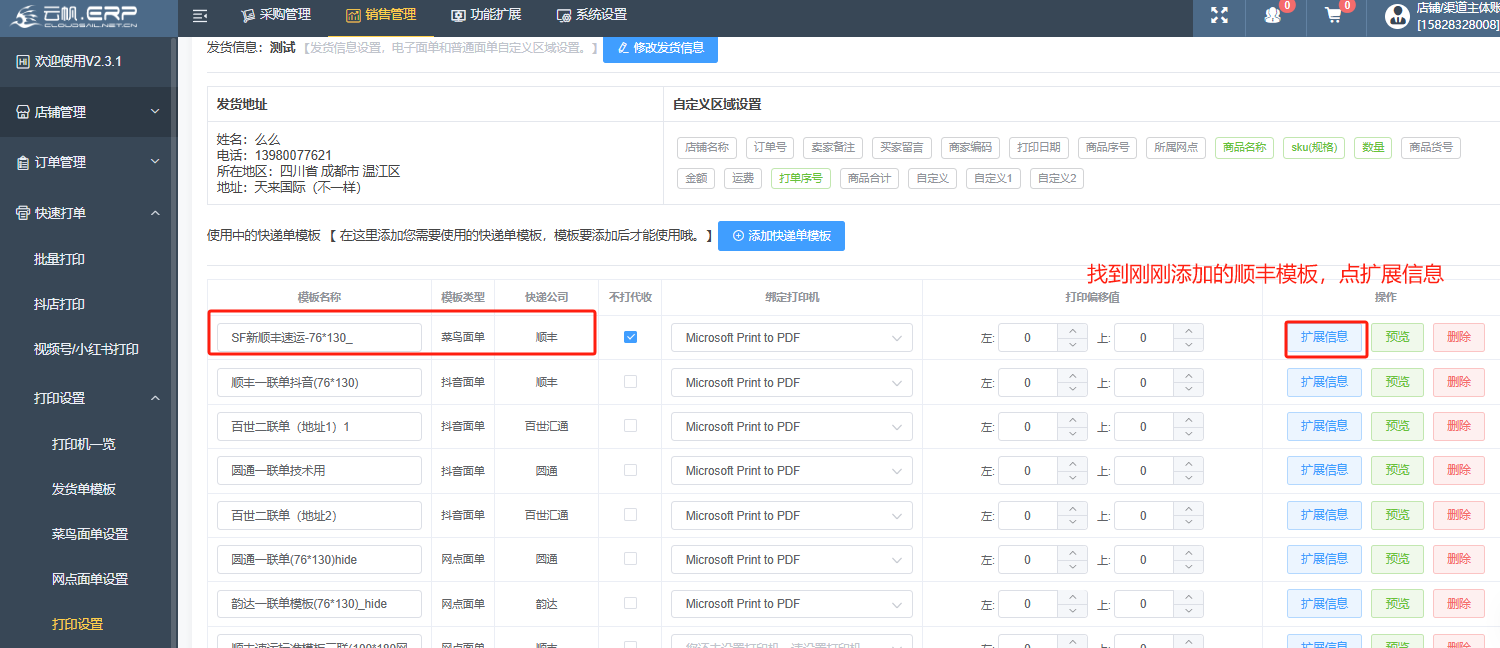Click the 百世二联单（地址2） template name field
Image resolution: width=1500 pixels, height=648 pixels.
coord(319,515)
